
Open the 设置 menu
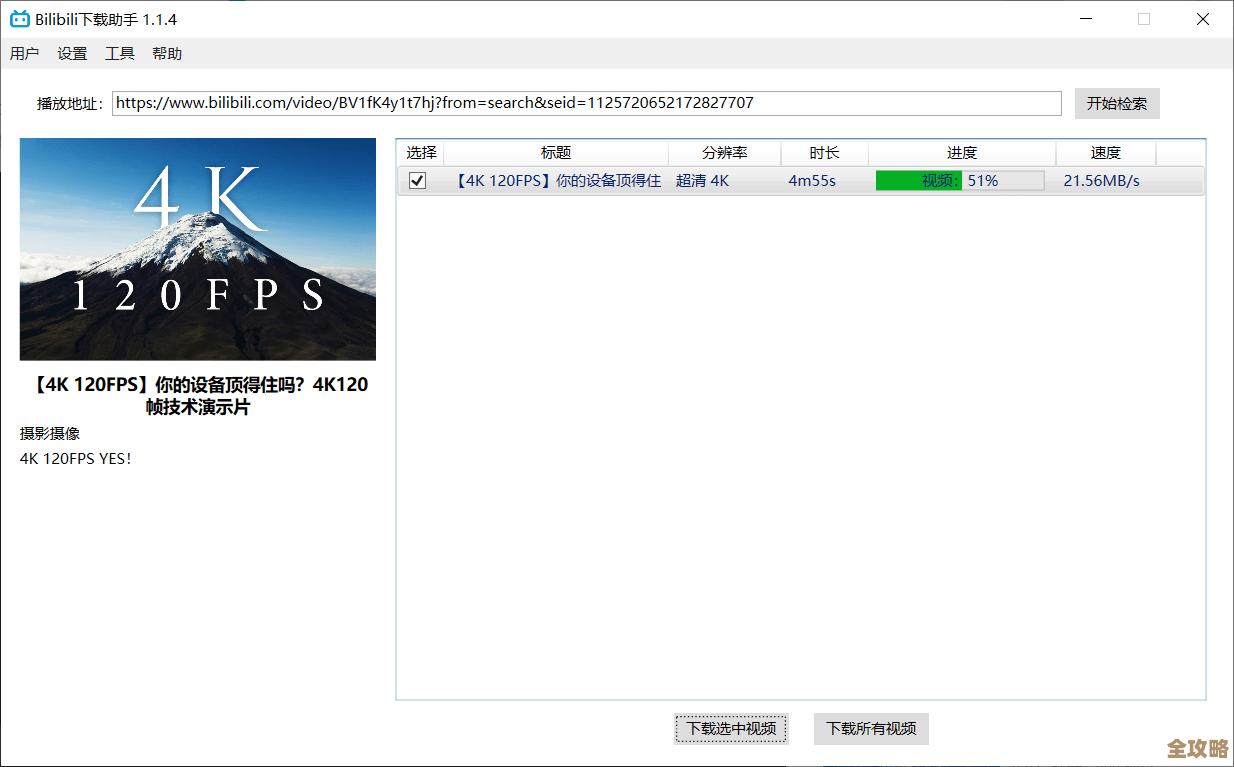coord(71,53)
